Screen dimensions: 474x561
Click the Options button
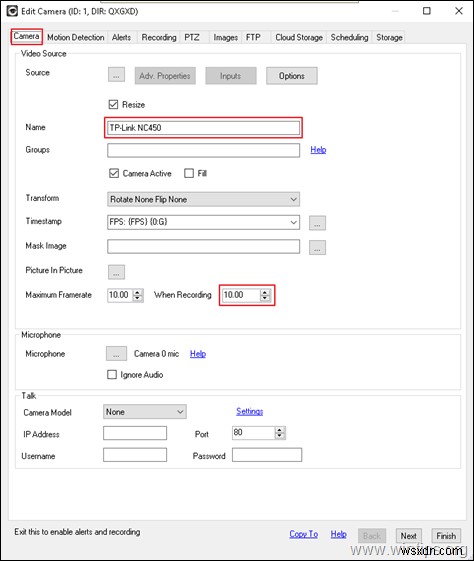292,76
